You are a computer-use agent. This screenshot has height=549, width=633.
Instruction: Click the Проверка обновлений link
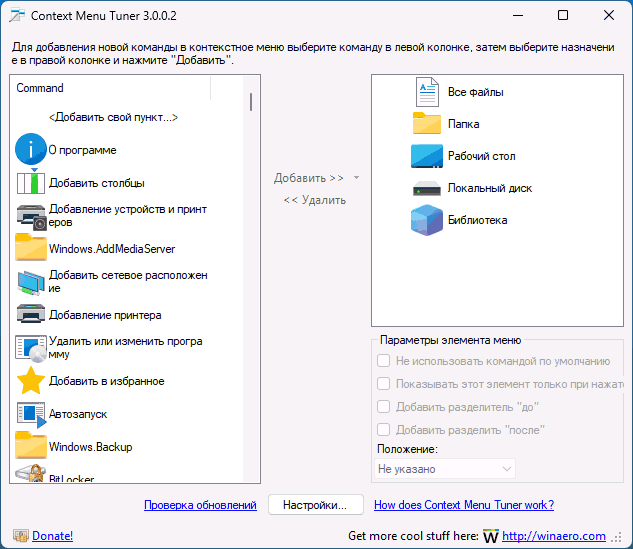200,505
